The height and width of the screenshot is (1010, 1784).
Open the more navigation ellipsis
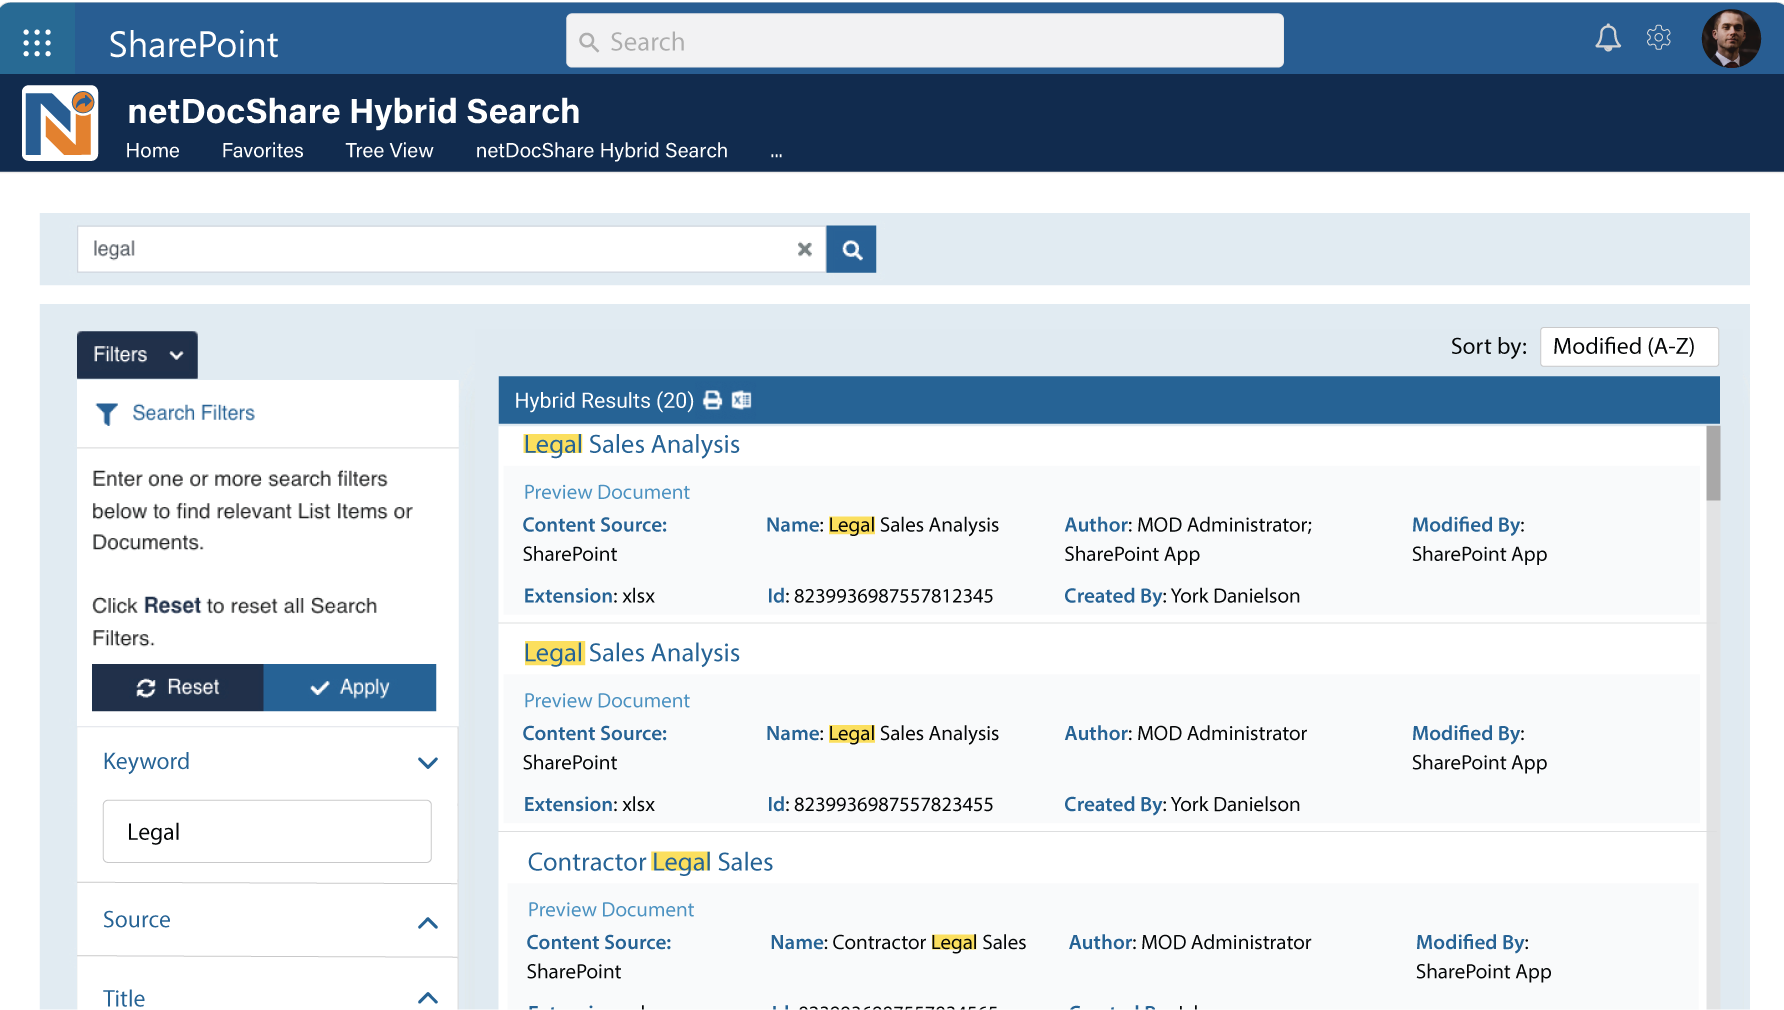776,153
